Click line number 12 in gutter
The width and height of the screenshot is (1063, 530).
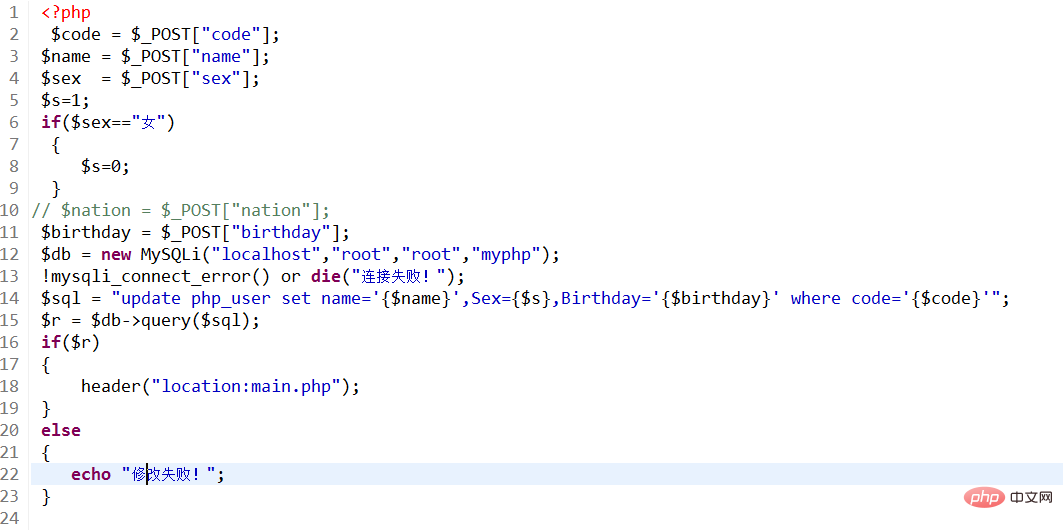point(10,255)
